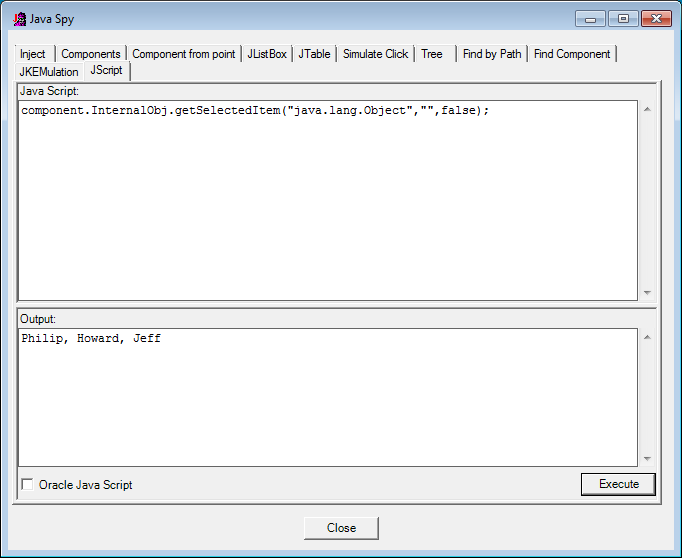The image size is (682, 558).
Task: Open the Component from point tab
Action: coord(184,54)
